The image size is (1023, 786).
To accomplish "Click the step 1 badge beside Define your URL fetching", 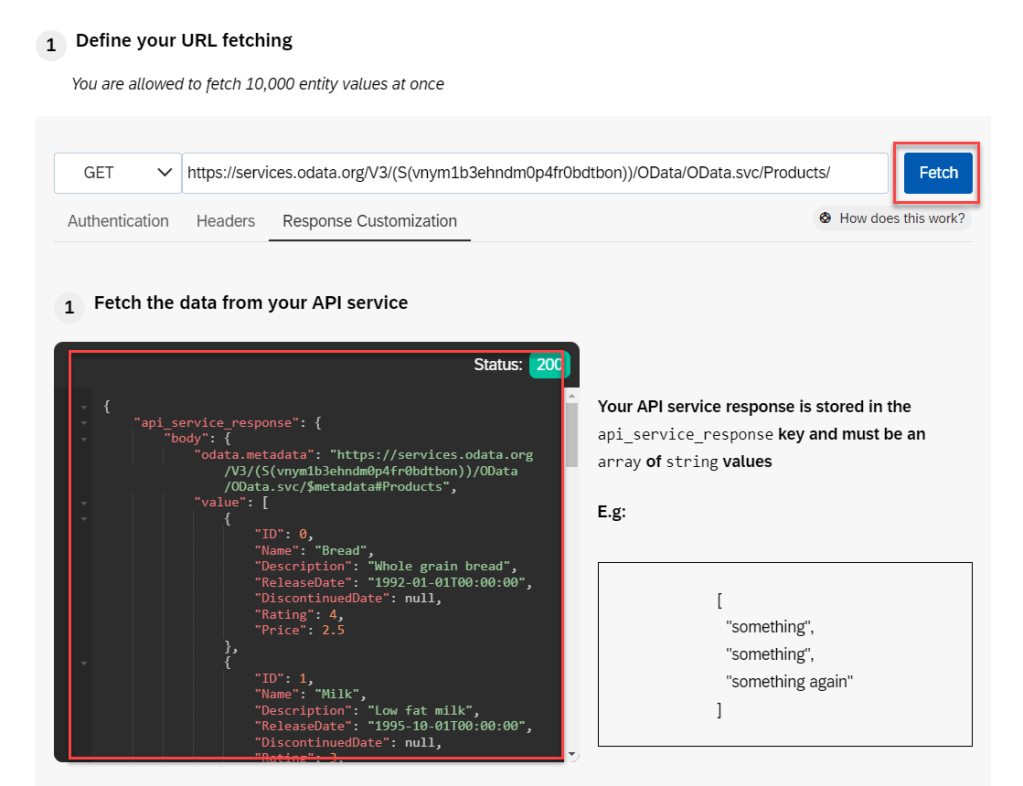I will 50,46.
